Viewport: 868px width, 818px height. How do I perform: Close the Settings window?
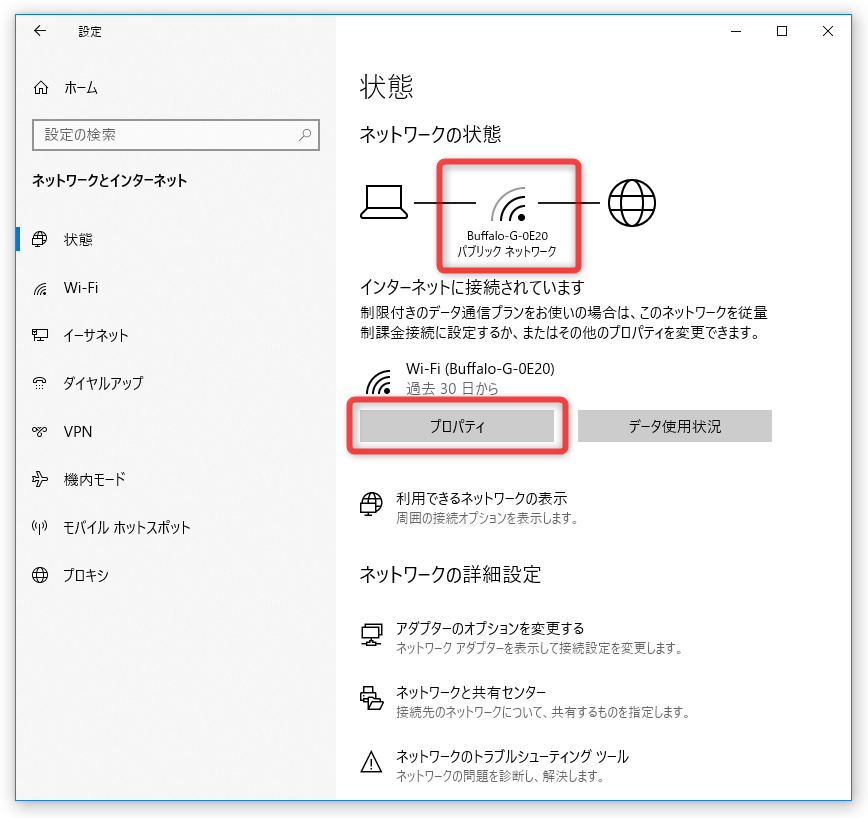pos(828,31)
